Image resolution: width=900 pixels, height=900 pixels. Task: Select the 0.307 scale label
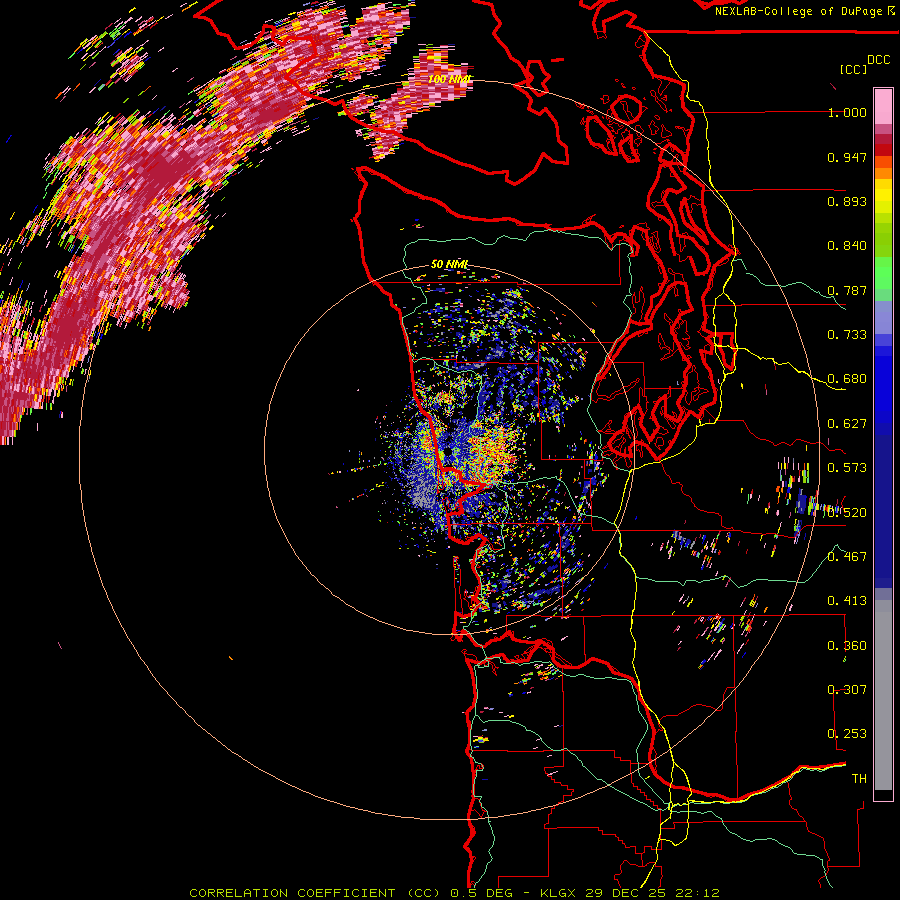(847, 689)
